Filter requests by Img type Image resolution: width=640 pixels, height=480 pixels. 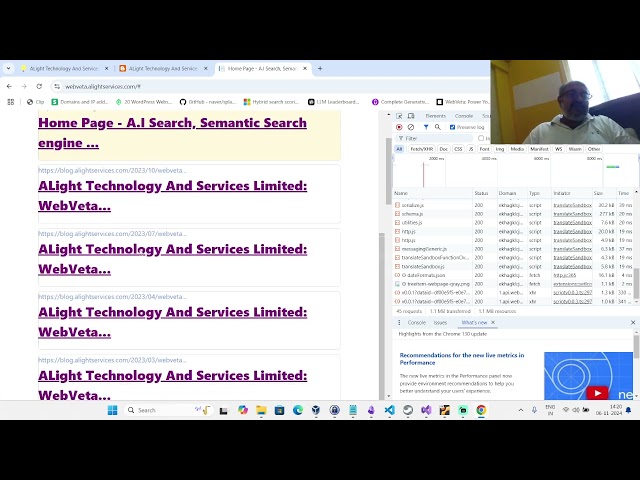click(500, 149)
